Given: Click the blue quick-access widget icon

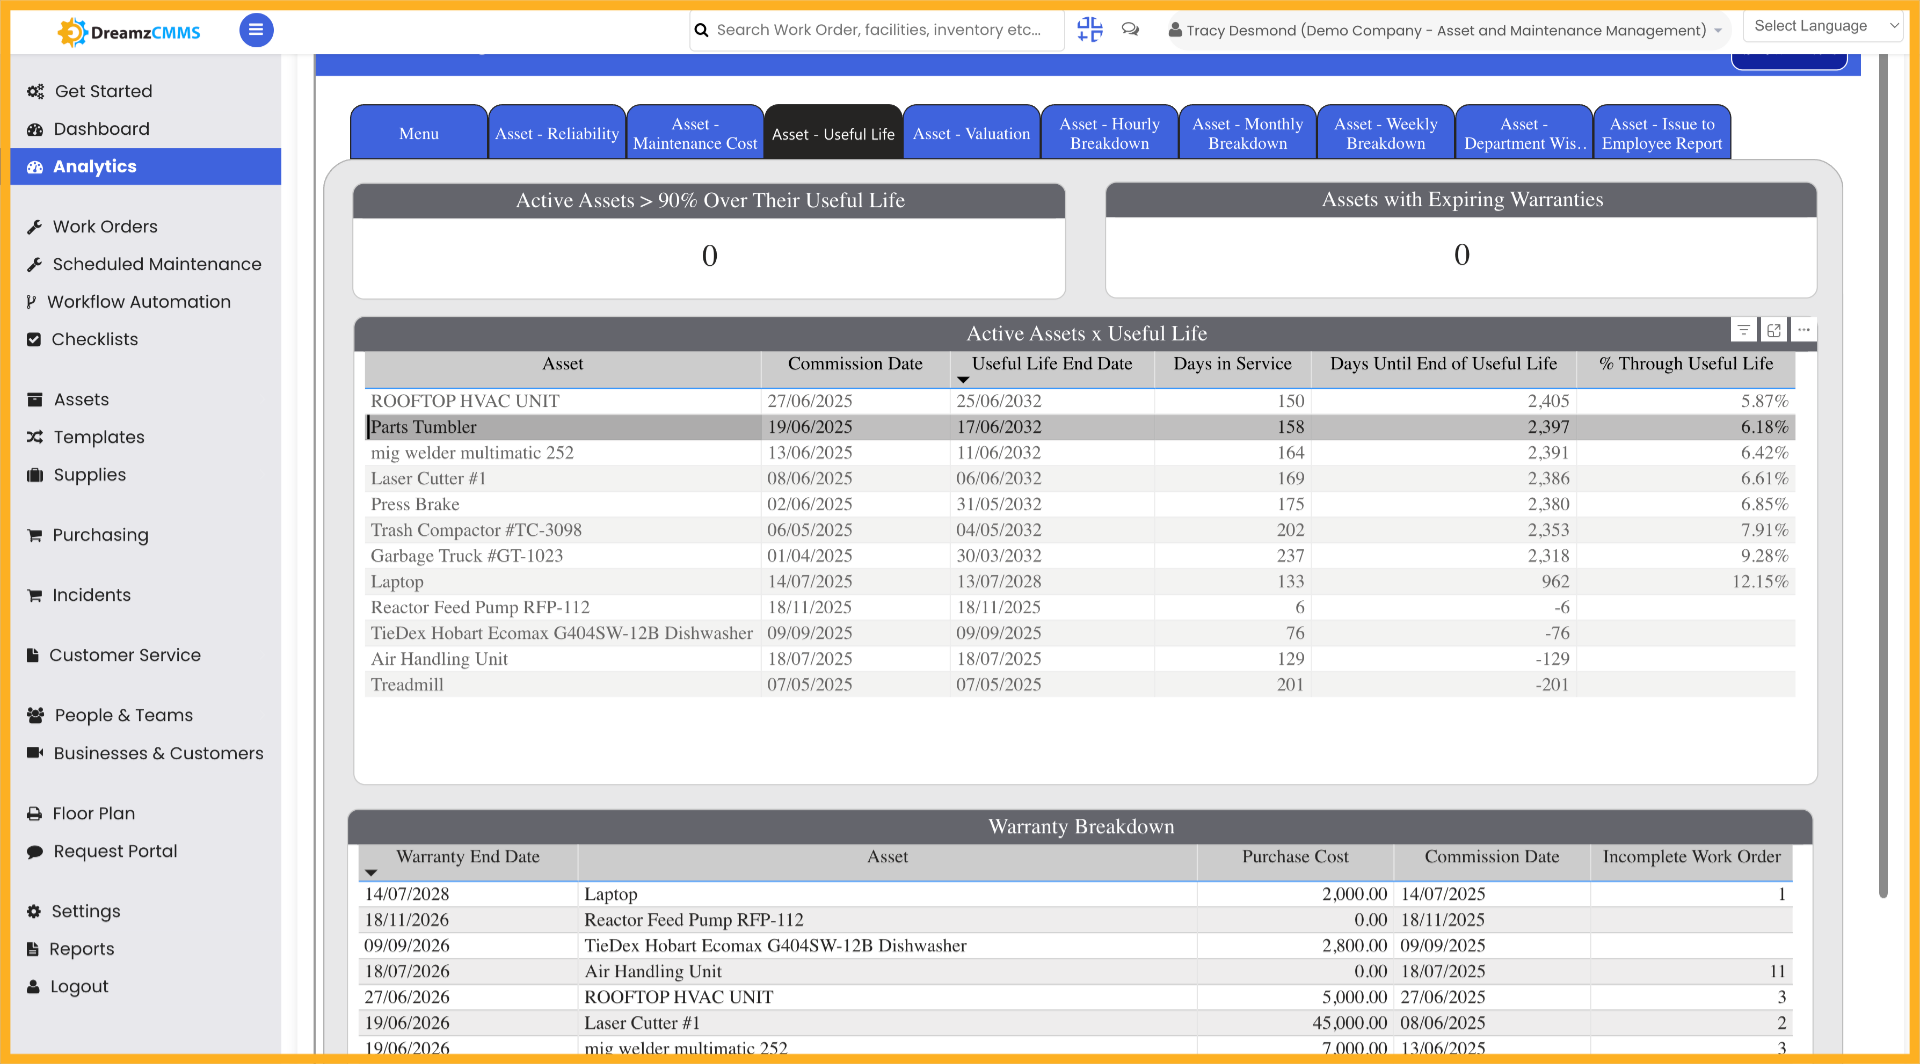Looking at the screenshot, I should [1089, 30].
